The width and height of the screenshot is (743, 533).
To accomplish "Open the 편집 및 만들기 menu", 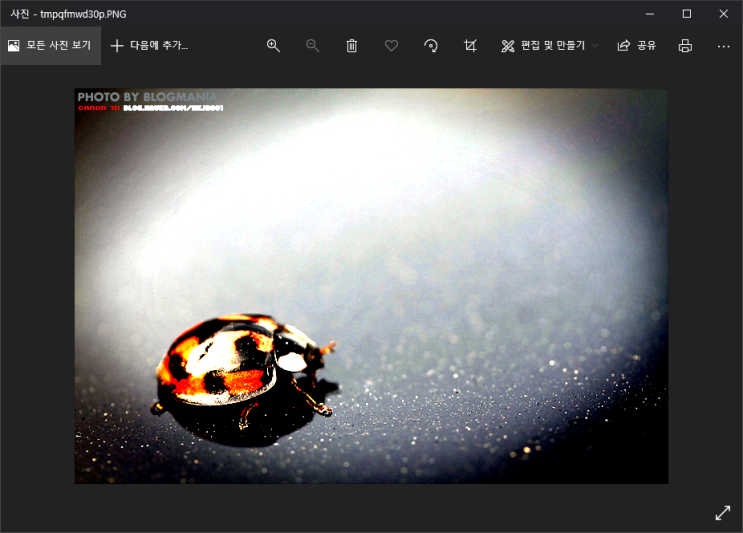I will tap(549, 45).
